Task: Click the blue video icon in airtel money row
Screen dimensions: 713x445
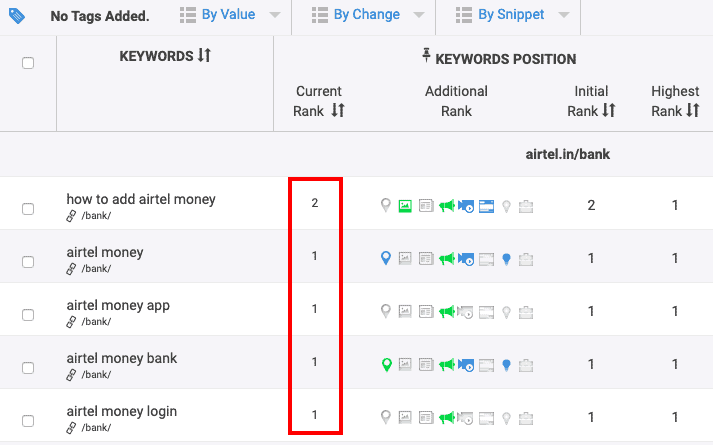Action: click(x=466, y=259)
